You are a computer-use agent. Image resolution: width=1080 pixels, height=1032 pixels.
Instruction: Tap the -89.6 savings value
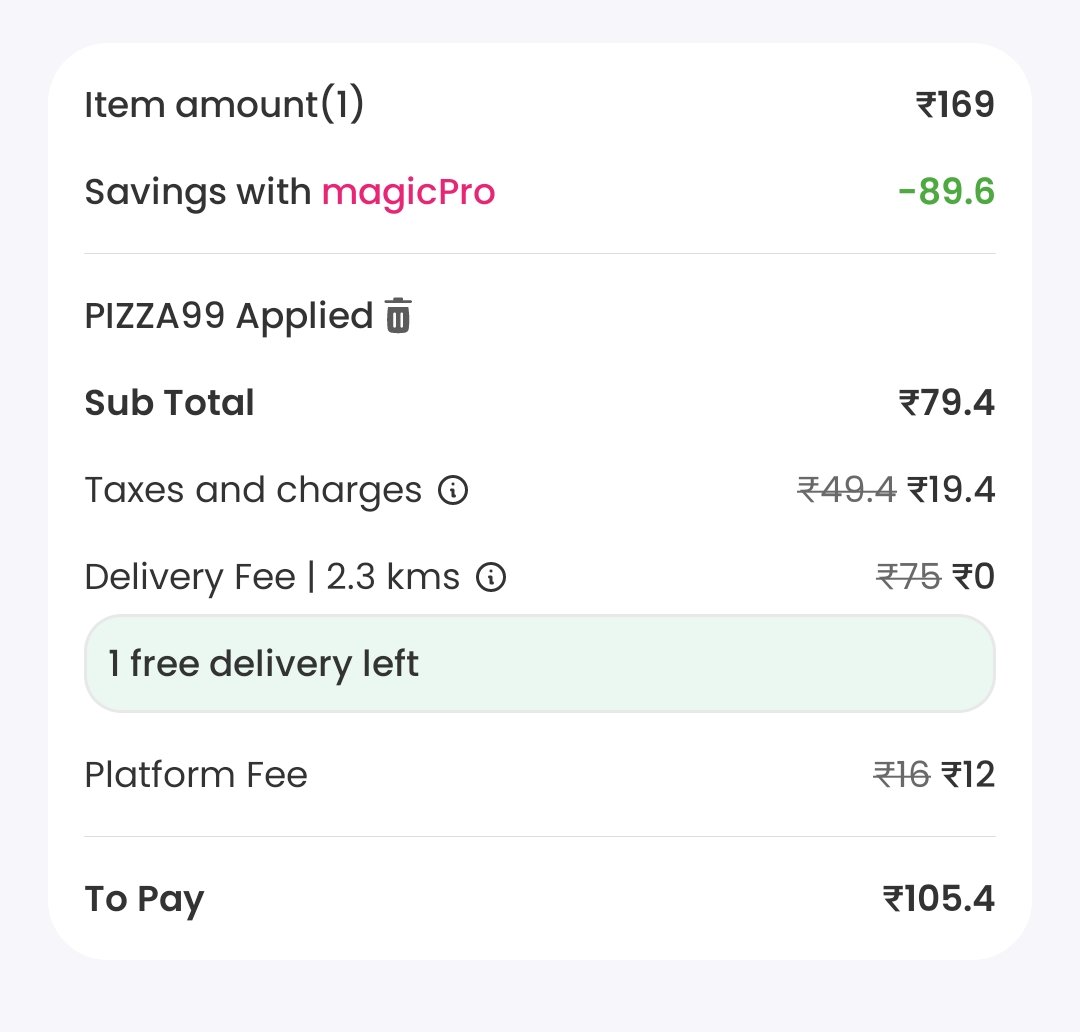(x=947, y=192)
